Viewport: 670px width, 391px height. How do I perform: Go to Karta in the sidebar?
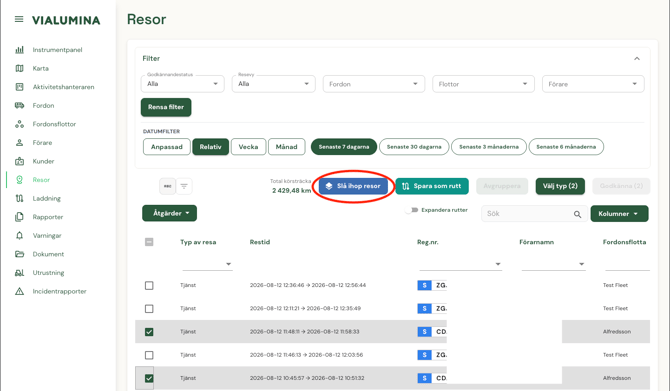click(41, 68)
